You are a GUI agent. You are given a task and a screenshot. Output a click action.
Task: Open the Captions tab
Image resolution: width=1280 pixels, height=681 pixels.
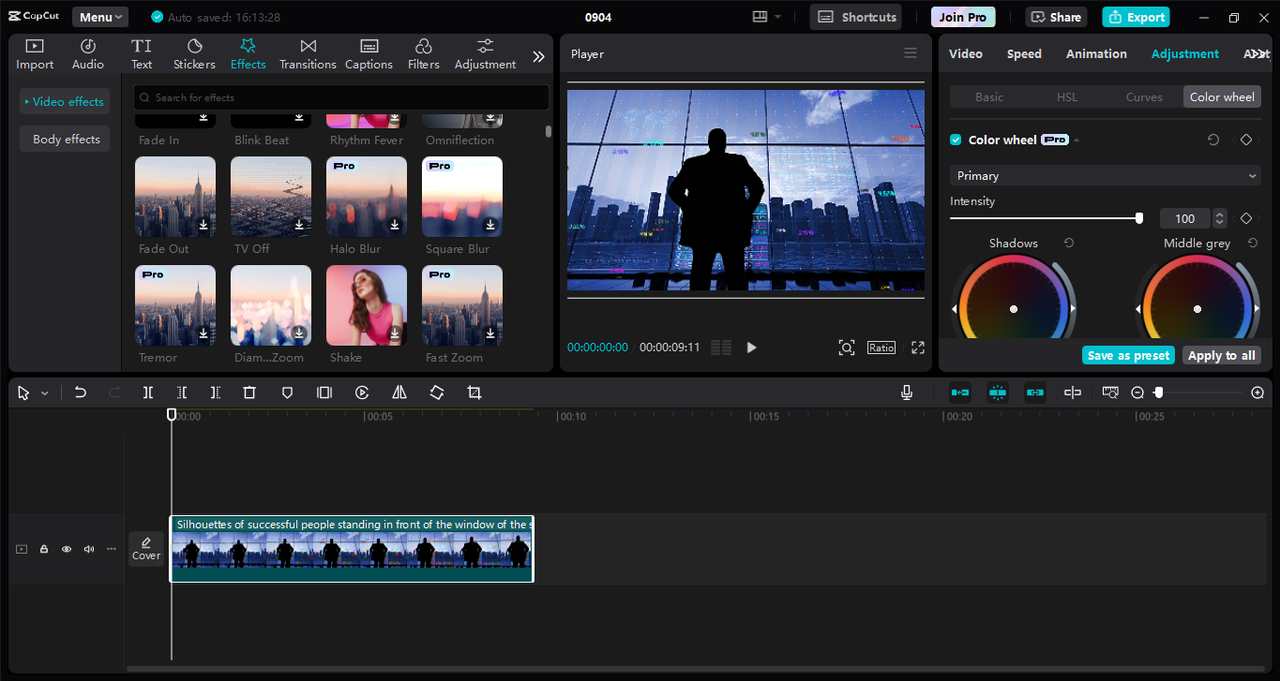pos(369,54)
